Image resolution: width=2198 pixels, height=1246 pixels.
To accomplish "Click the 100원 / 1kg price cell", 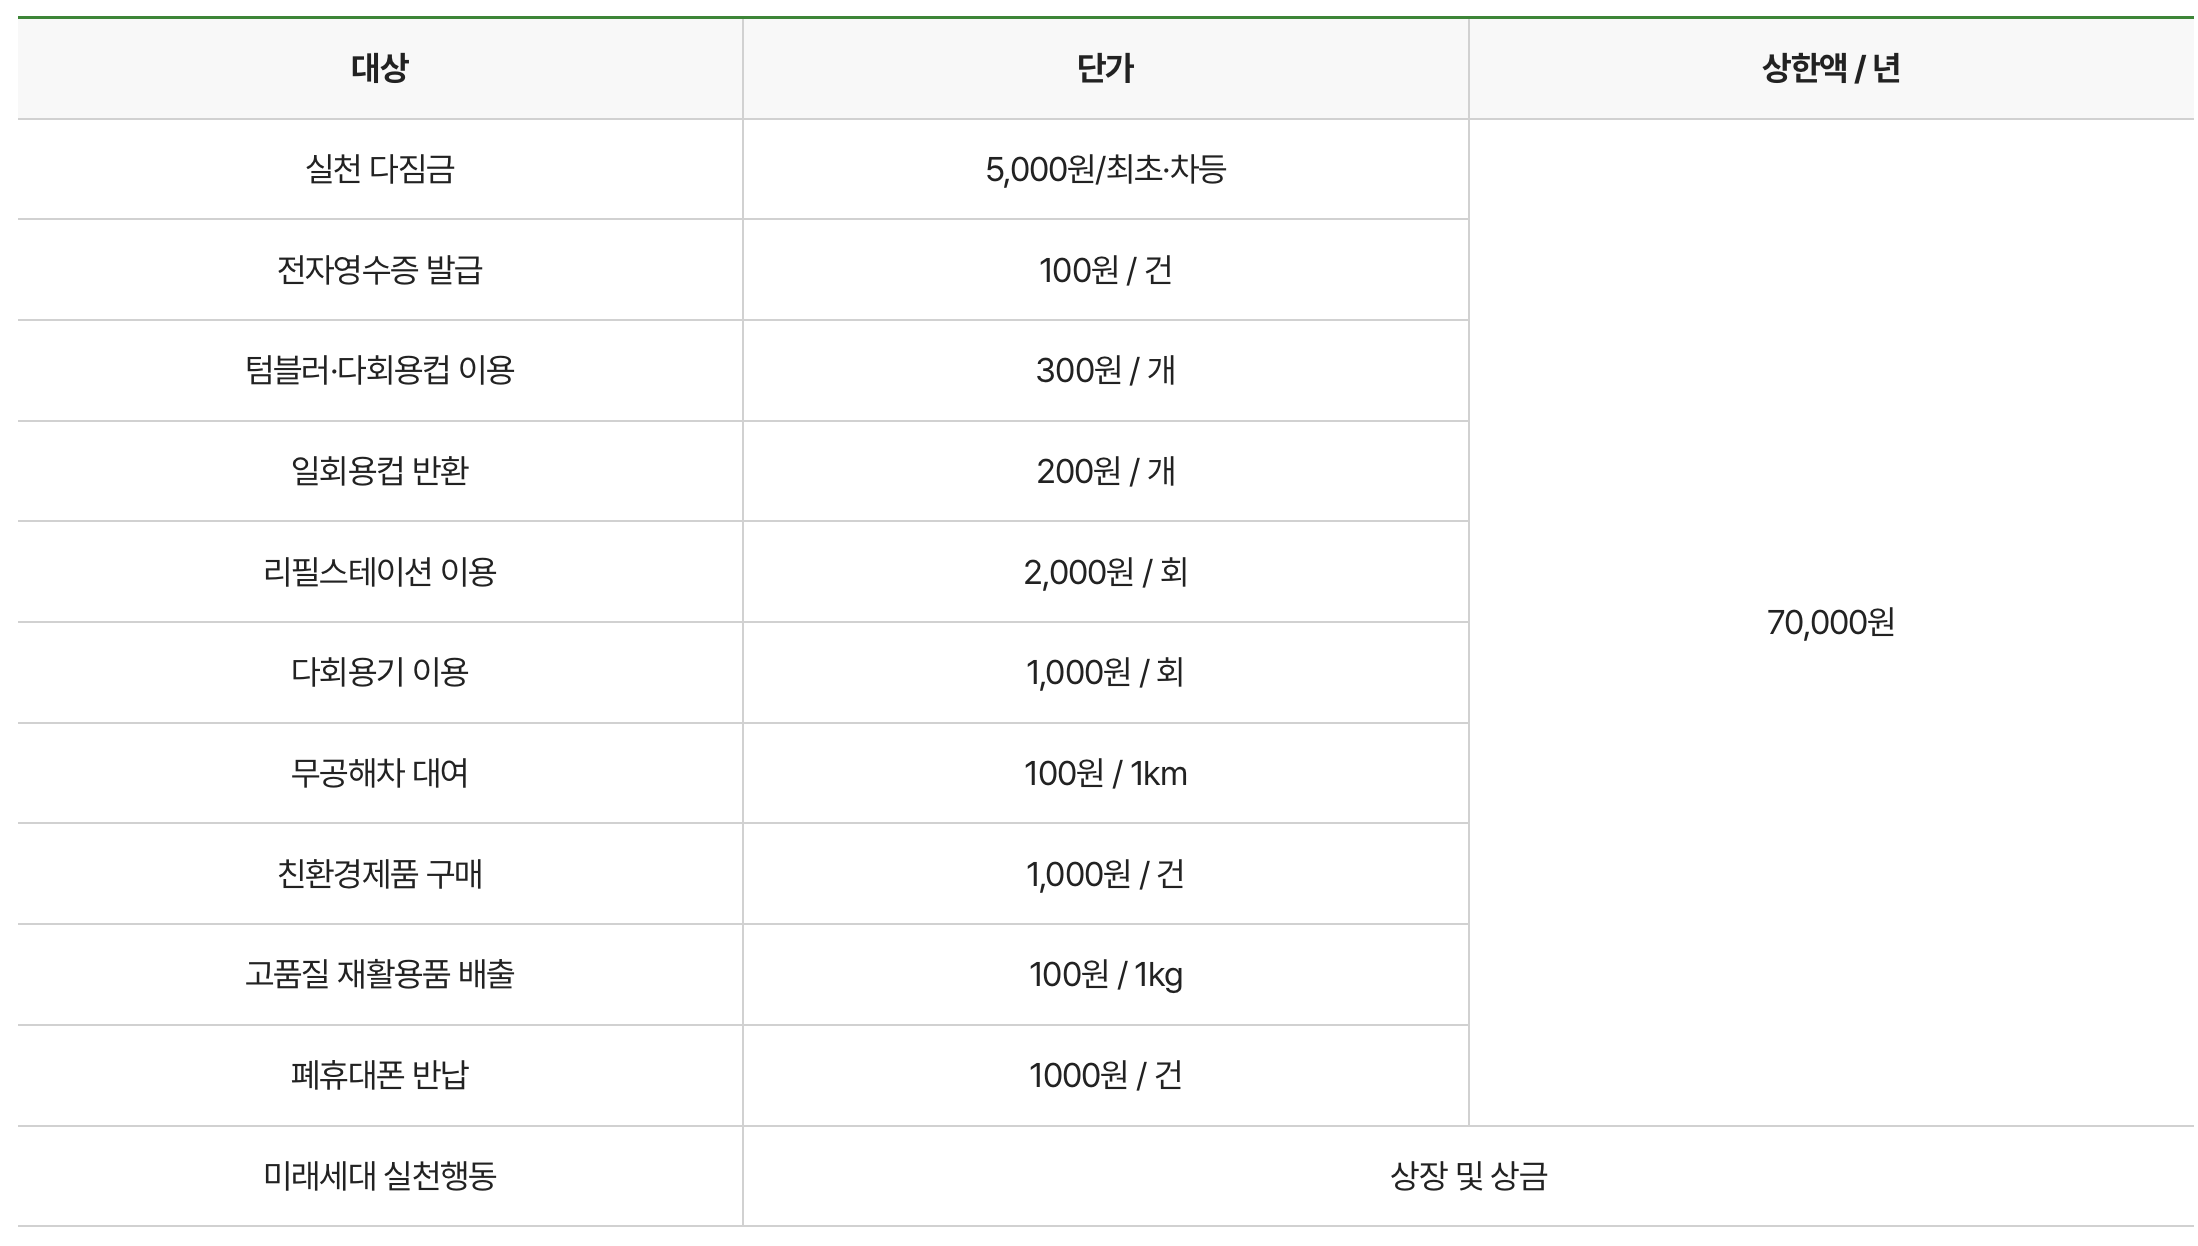I will click(x=1106, y=974).
